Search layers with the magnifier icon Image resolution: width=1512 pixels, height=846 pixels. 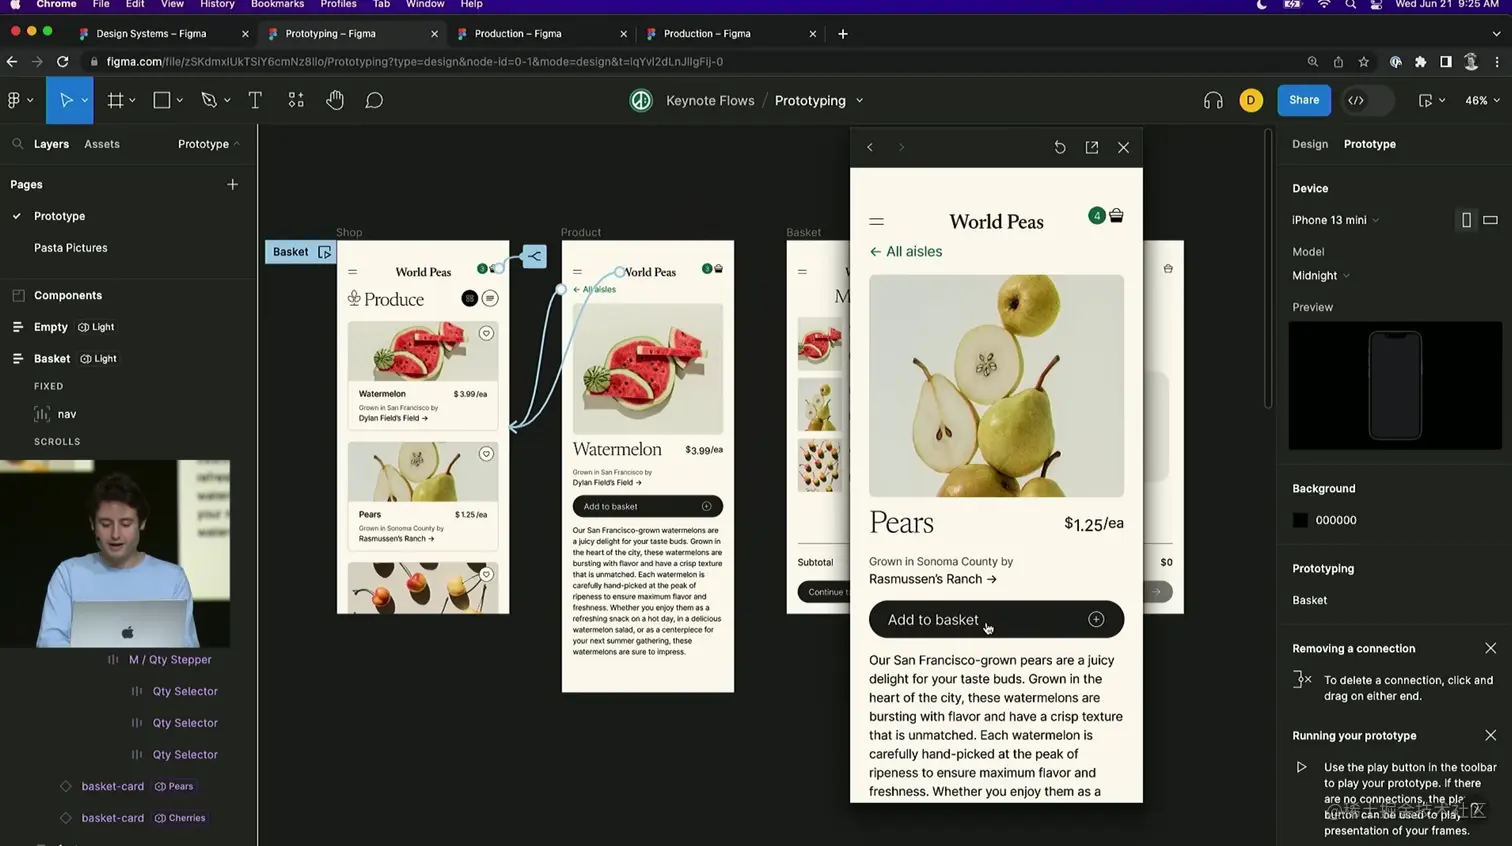(17, 144)
